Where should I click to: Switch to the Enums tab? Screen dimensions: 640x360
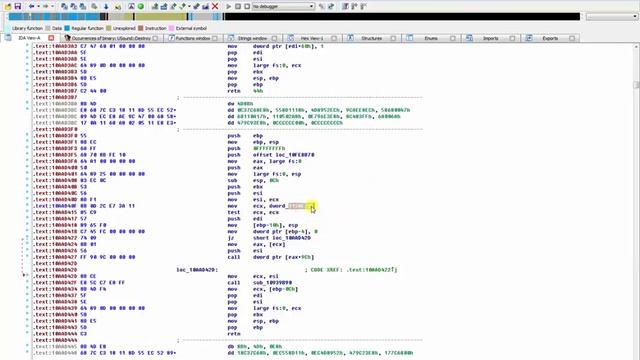431,38
